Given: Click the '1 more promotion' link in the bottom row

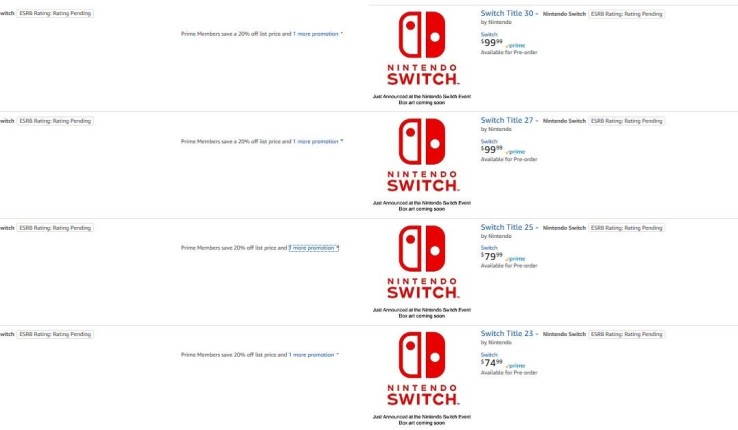Looking at the screenshot, I should pyautogui.click(x=313, y=355).
